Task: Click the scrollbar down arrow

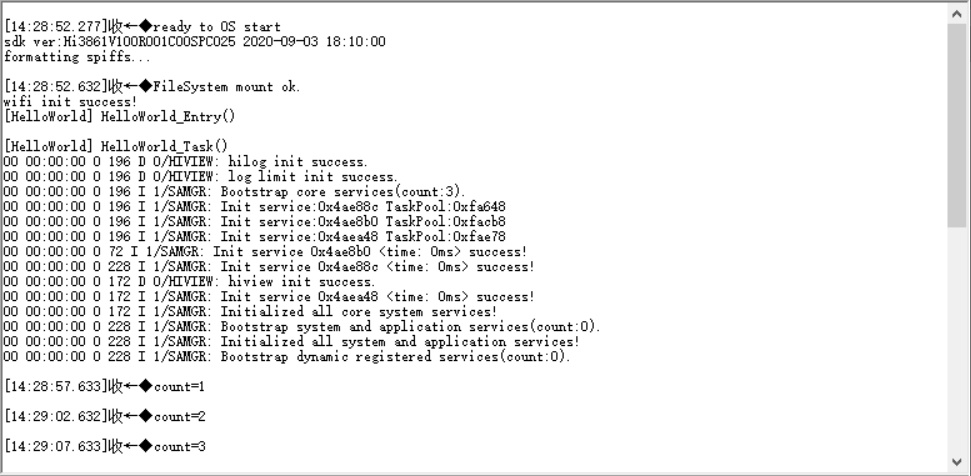Action: tap(957, 463)
